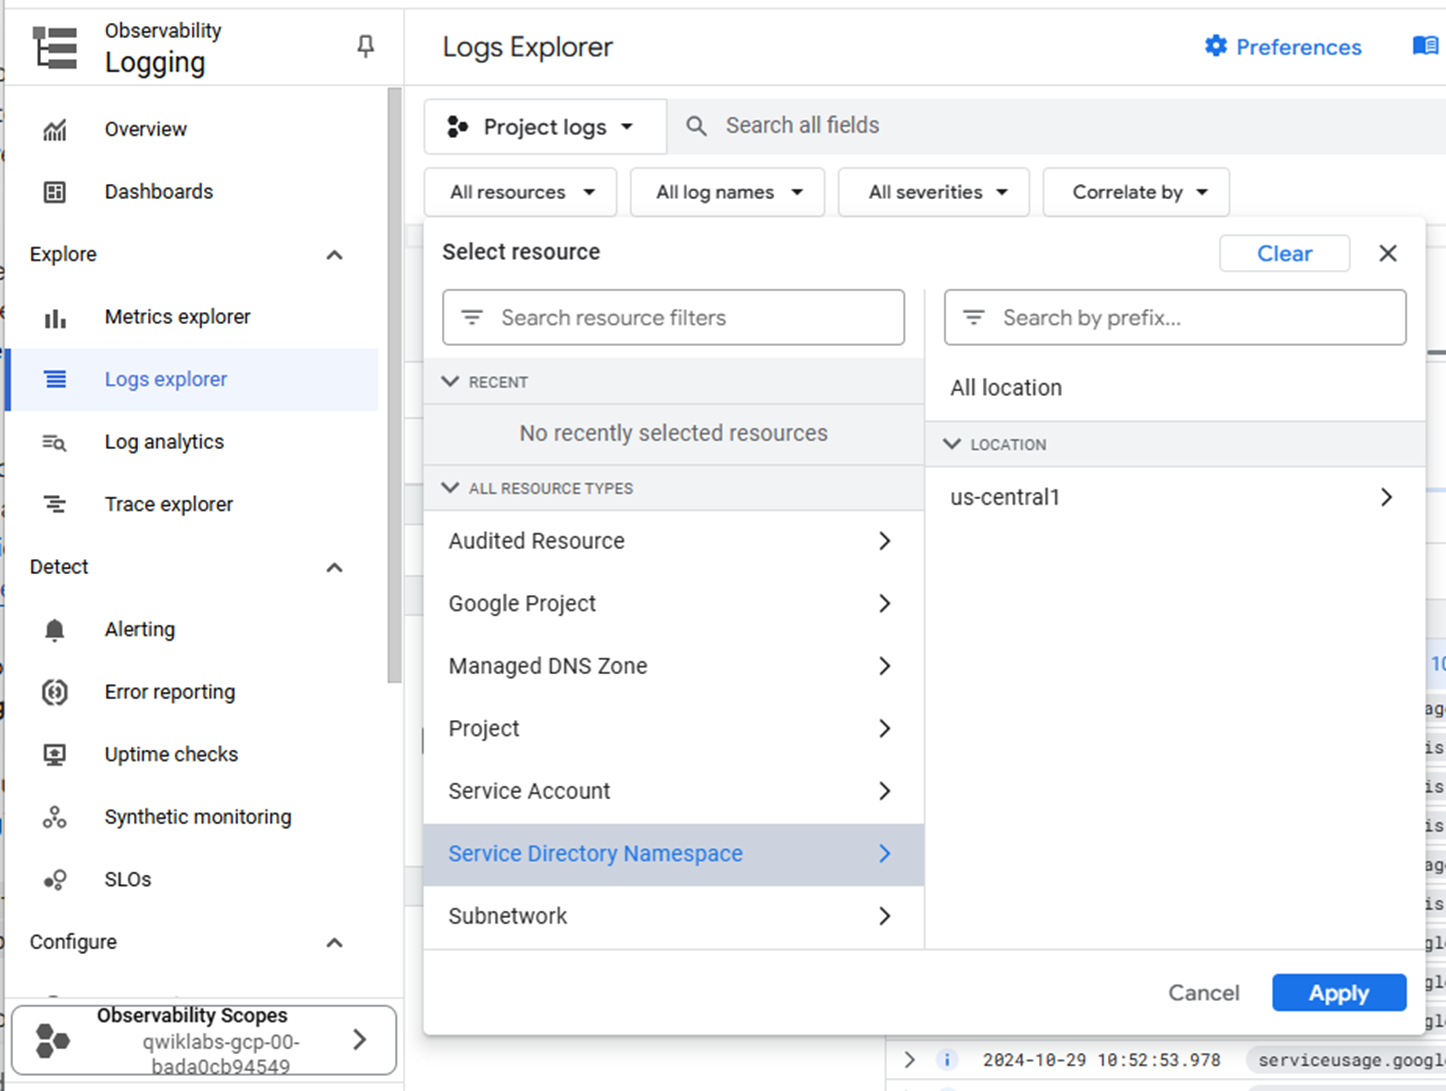
Task: Open the Correlate by dropdown
Action: point(1137,192)
